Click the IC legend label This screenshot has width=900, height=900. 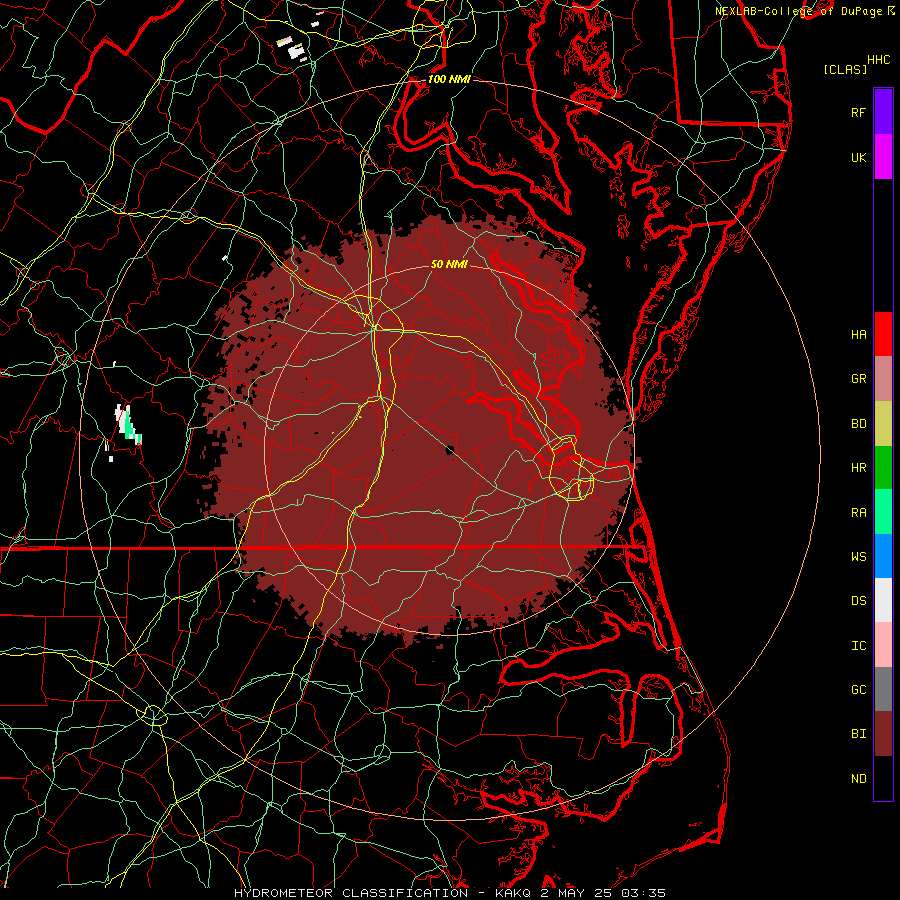tap(858, 645)
